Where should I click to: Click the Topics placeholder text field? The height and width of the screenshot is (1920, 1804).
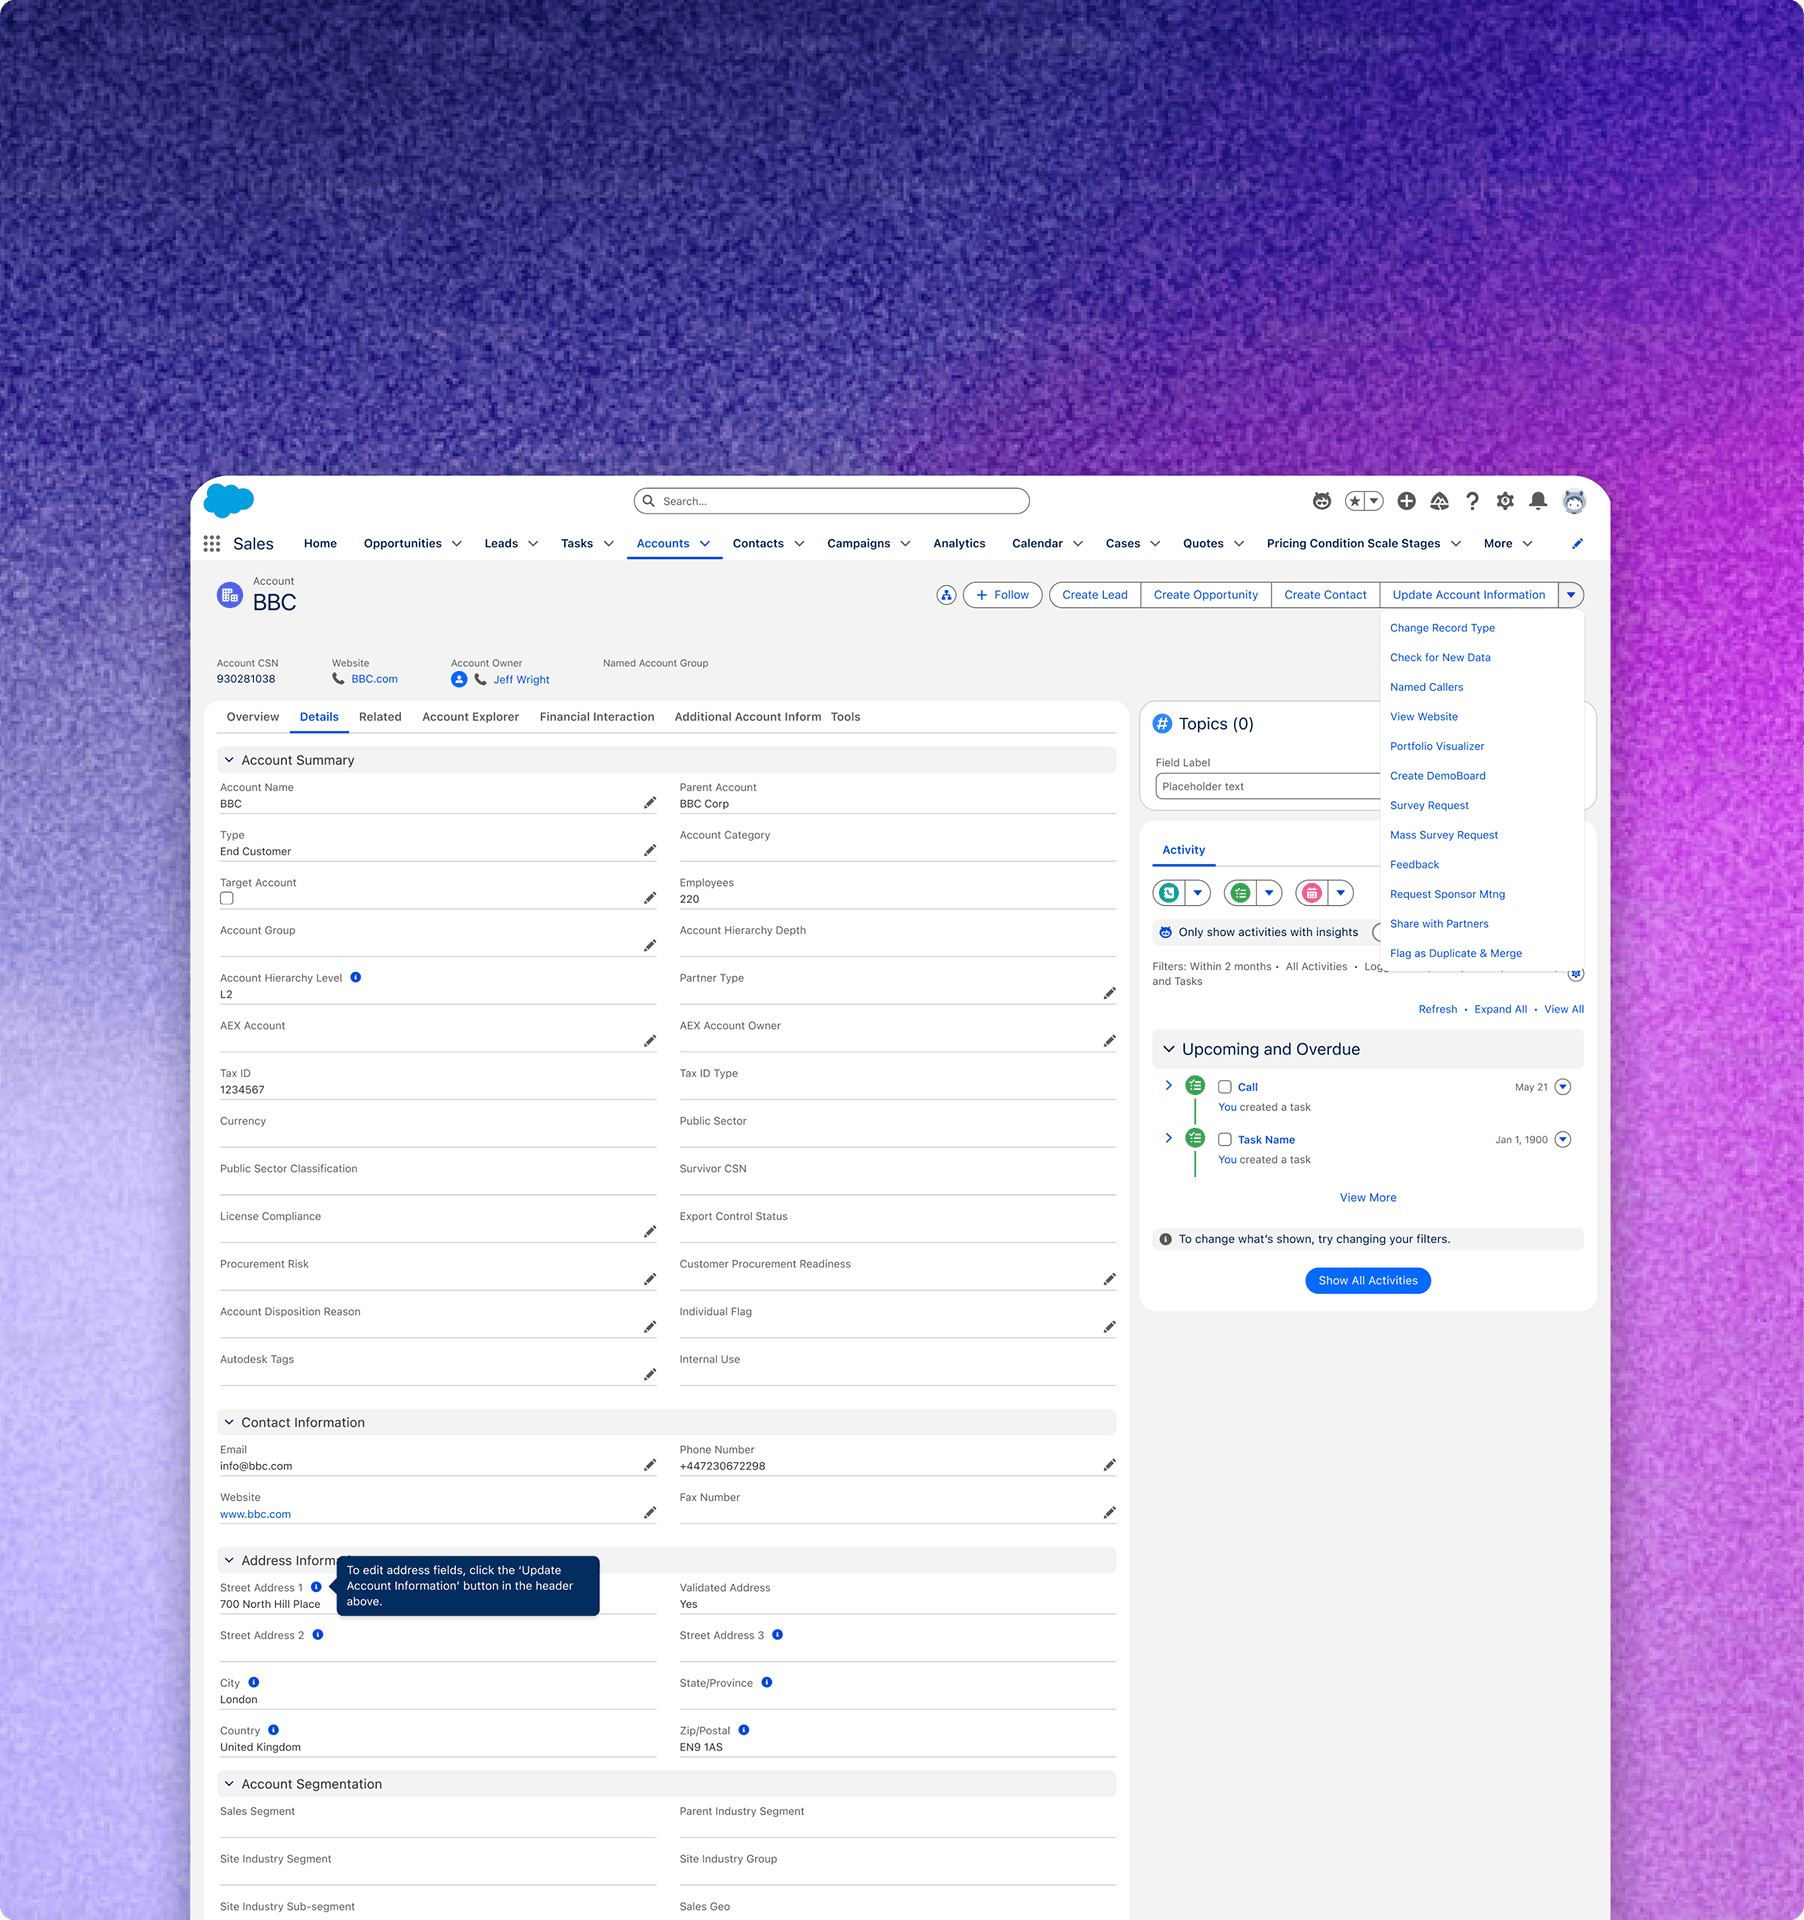coord(1268,786)
